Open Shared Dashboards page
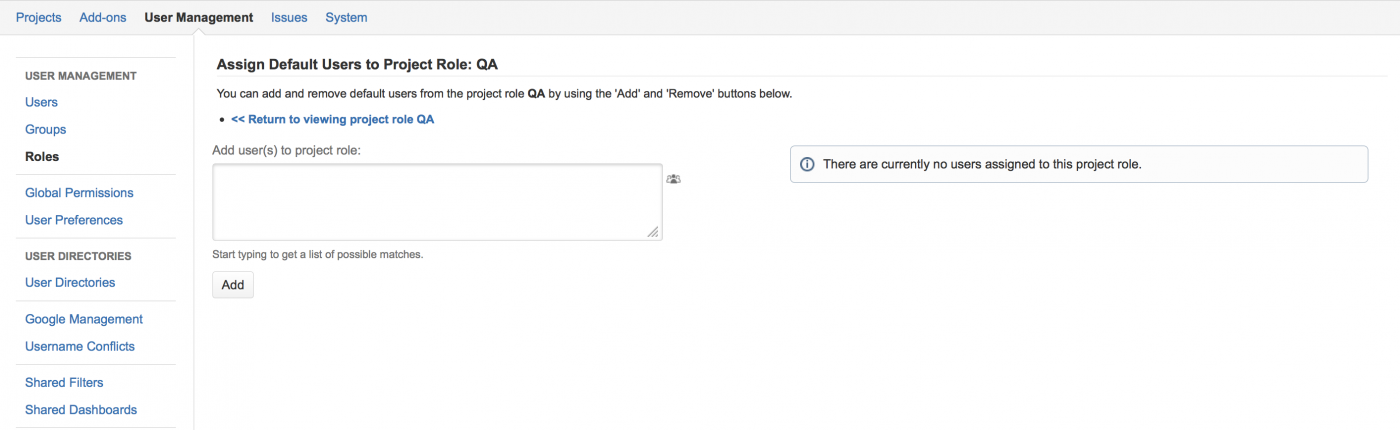Image resolution: width=1400 pixels, height=430 pixels. click(x=81, y=409)
